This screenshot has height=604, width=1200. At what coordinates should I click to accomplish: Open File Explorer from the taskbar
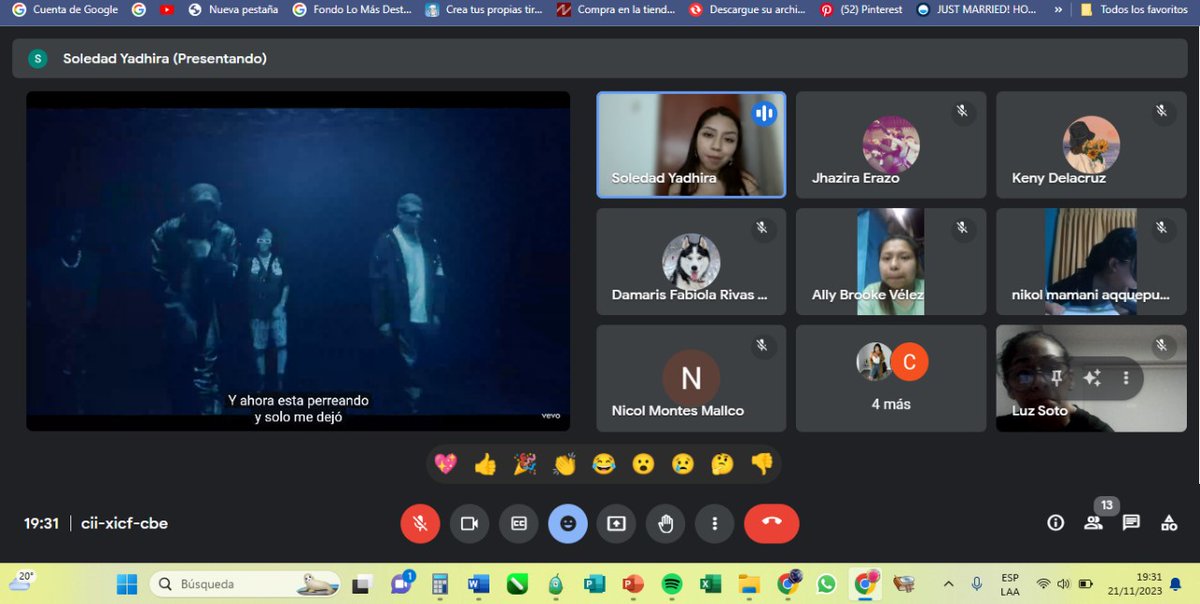(749, 583)
